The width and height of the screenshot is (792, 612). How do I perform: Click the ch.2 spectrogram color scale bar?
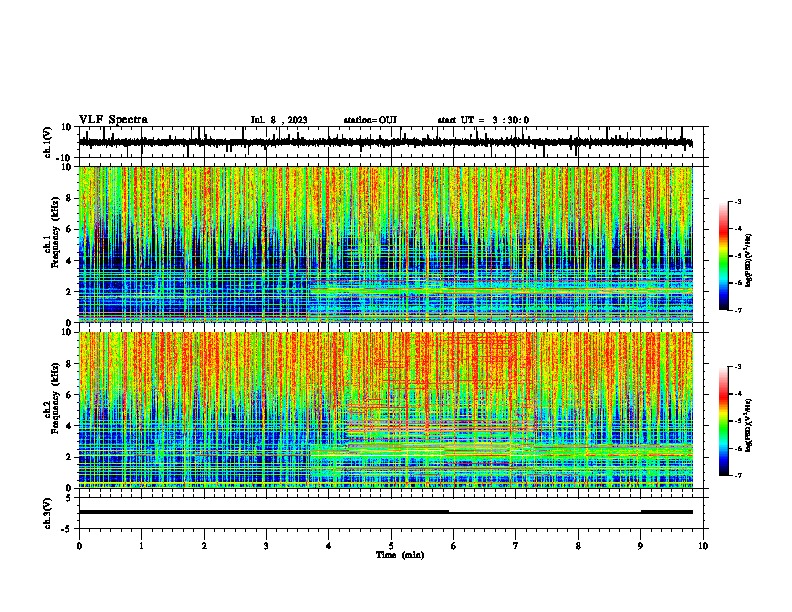click(x=724, y=421)
